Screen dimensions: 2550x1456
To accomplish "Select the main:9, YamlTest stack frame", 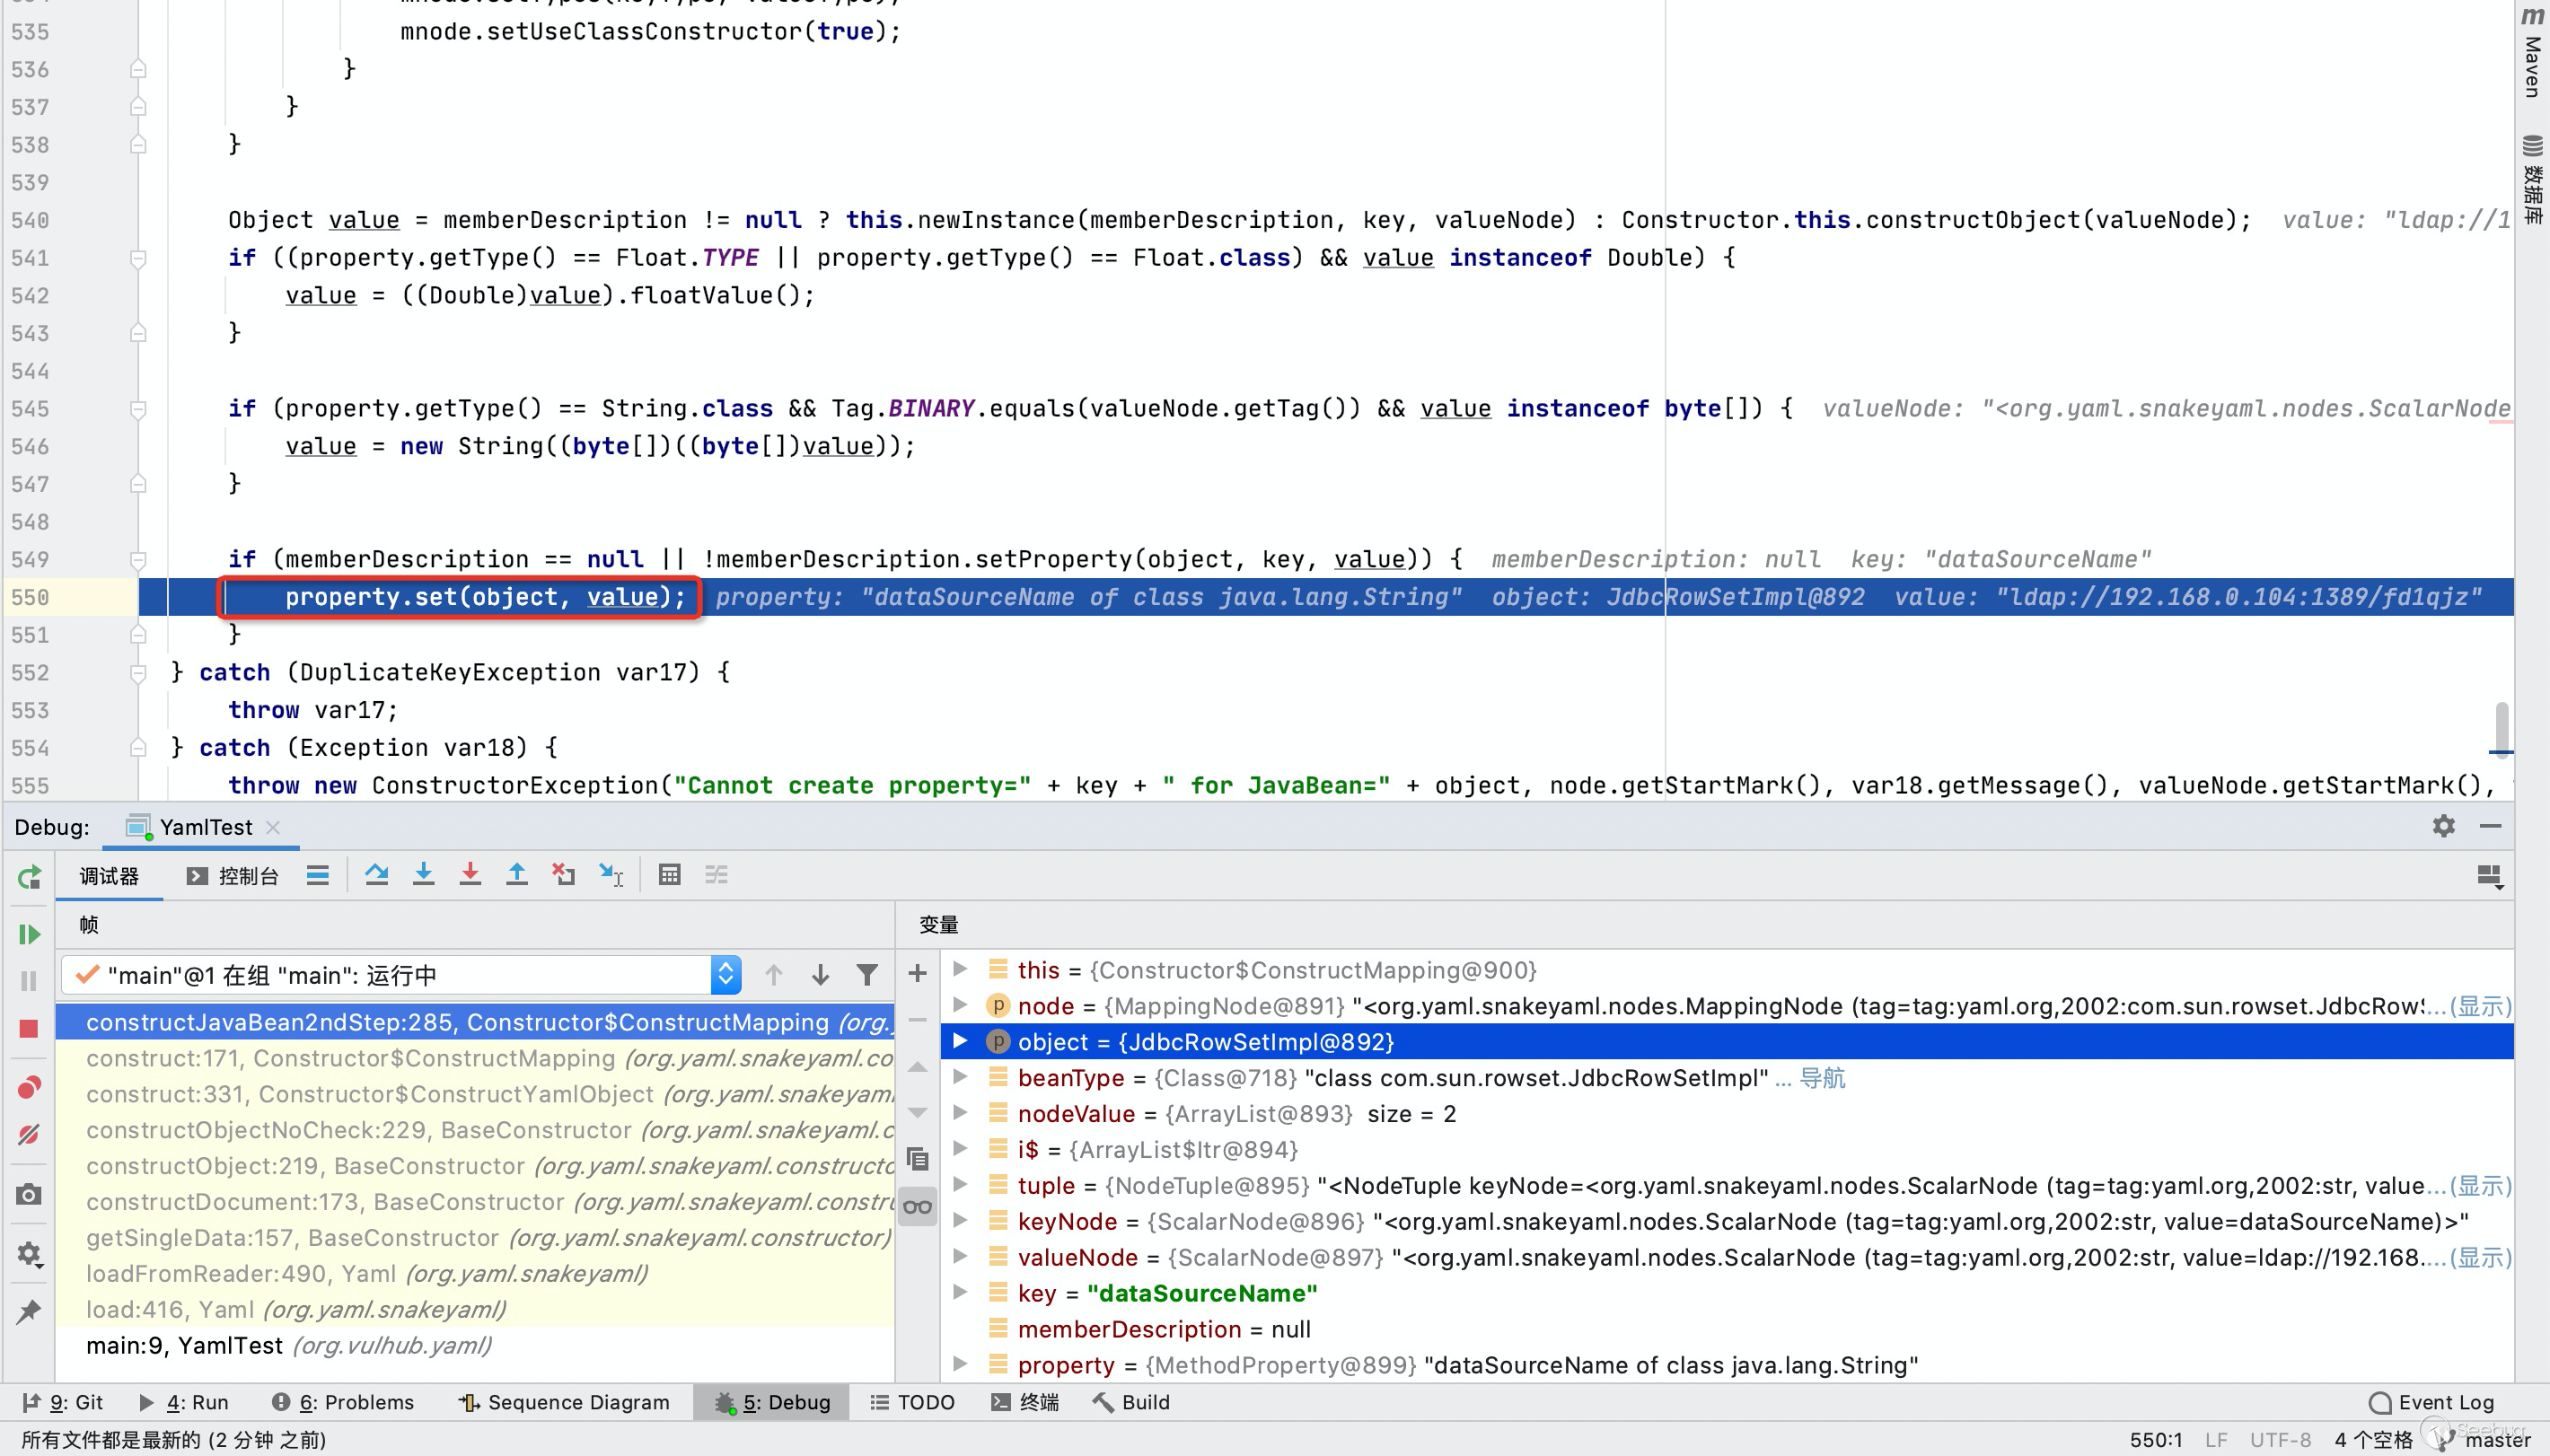I will (184, 1346).
